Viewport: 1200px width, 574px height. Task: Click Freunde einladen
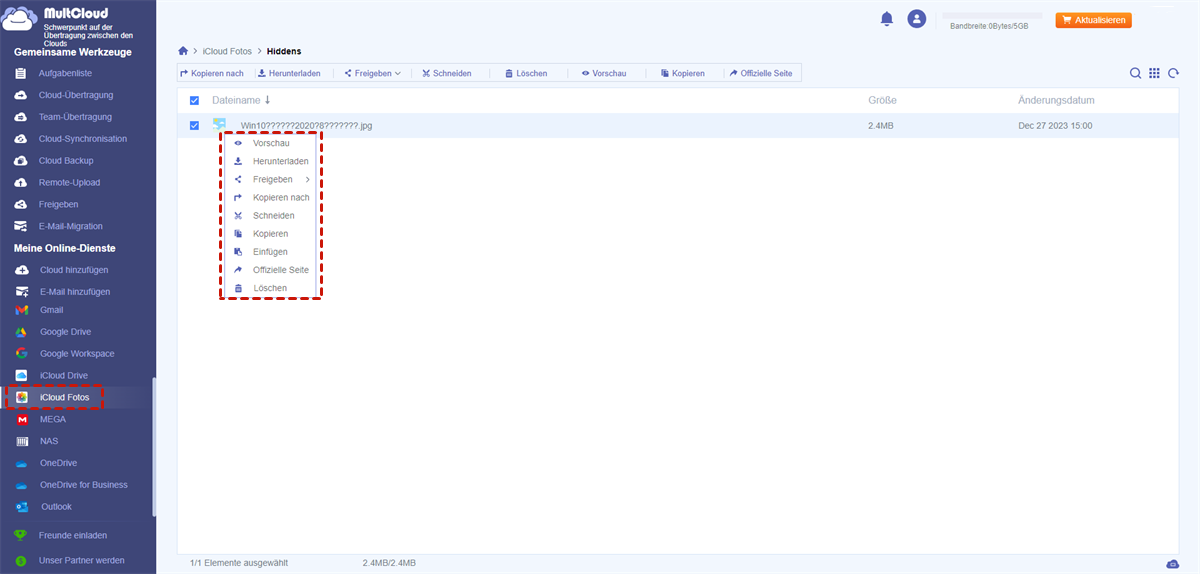point(73,536)
